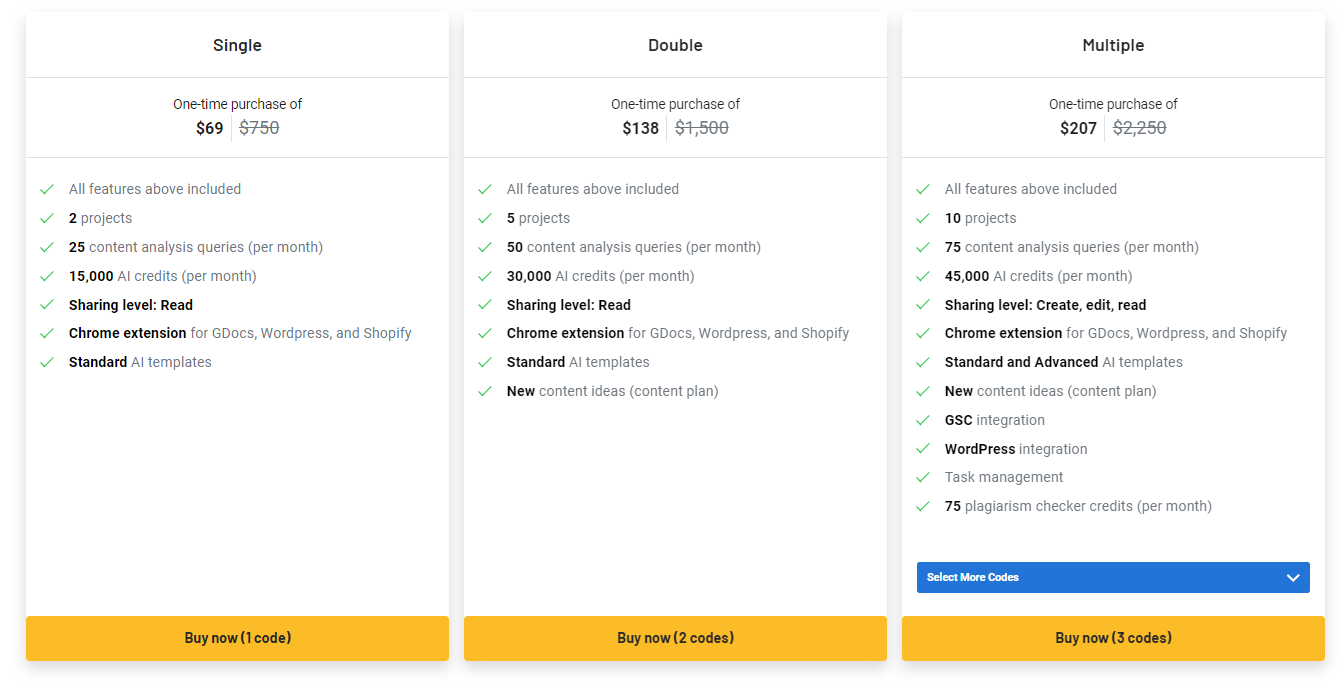Purchase with Buy now (3 codes)
The height and width of the screenshot is (683, 1342).
pos(1113,638)
